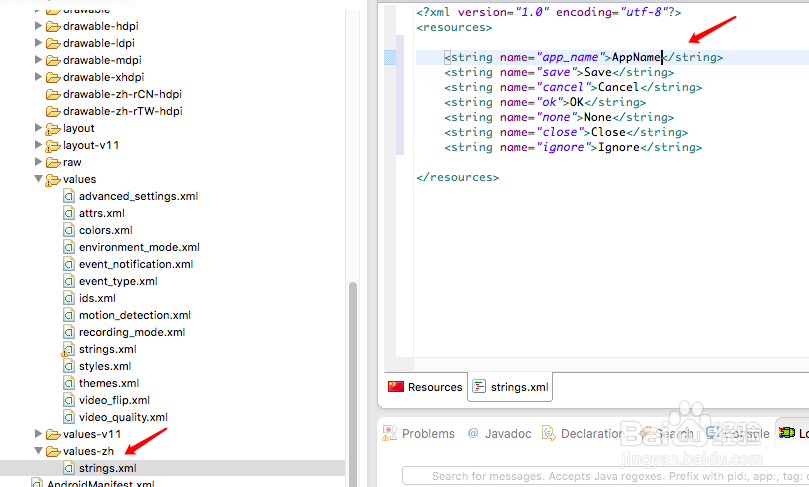Open the Declaration view tab
The width and height of the screenshot is (809, 487).
(583, 433)
